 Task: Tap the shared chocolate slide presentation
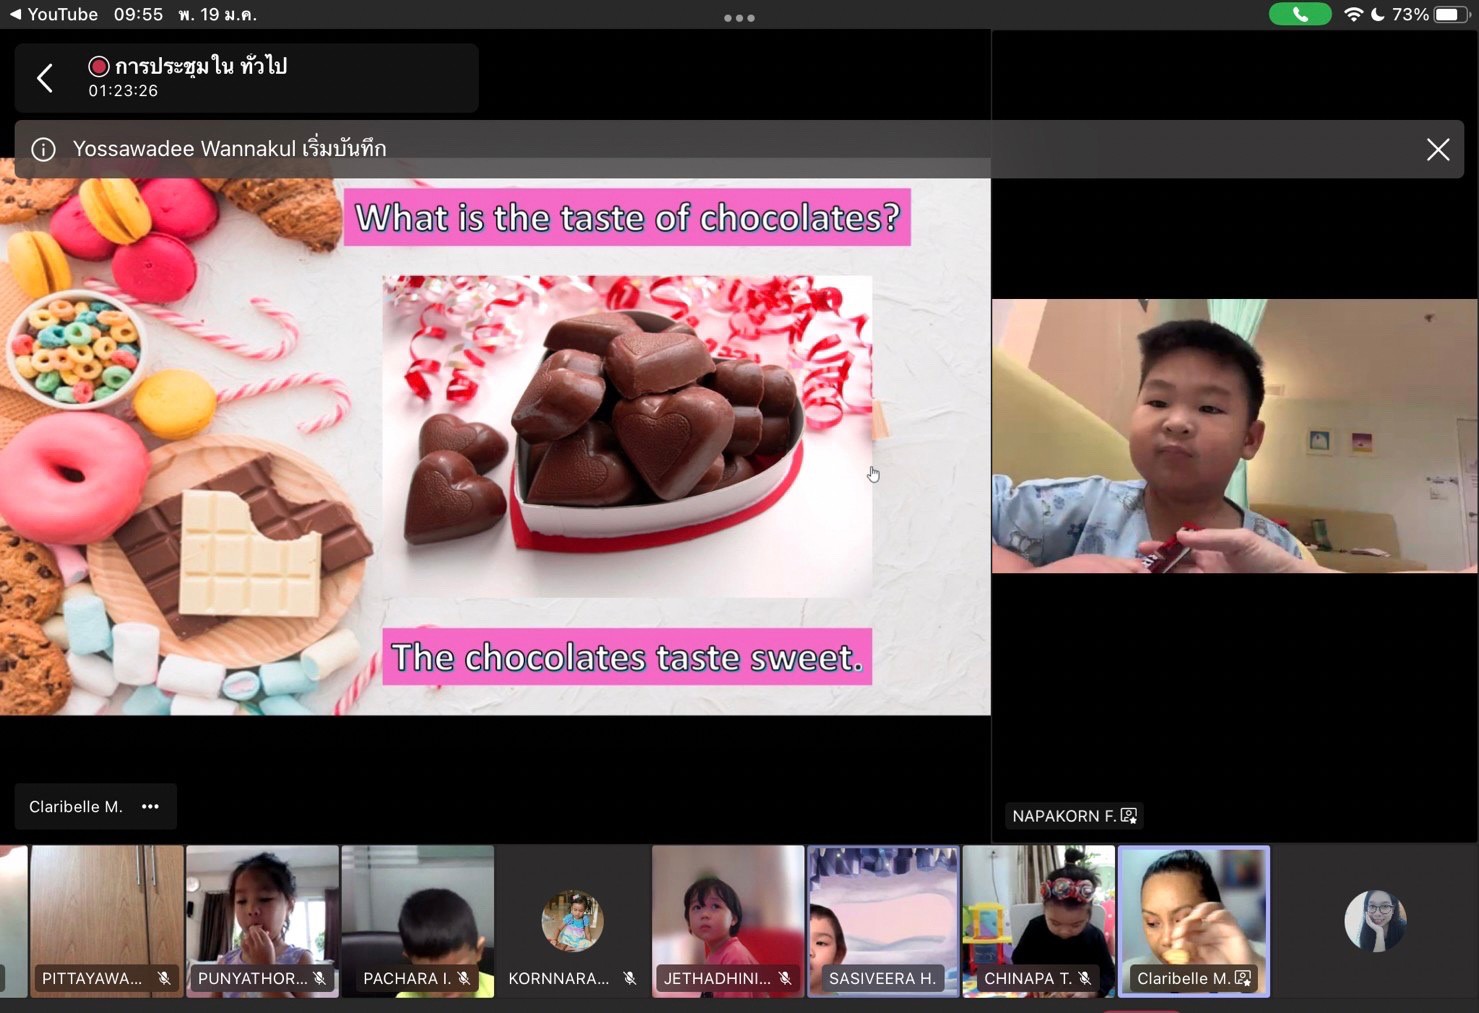point(495,446)
